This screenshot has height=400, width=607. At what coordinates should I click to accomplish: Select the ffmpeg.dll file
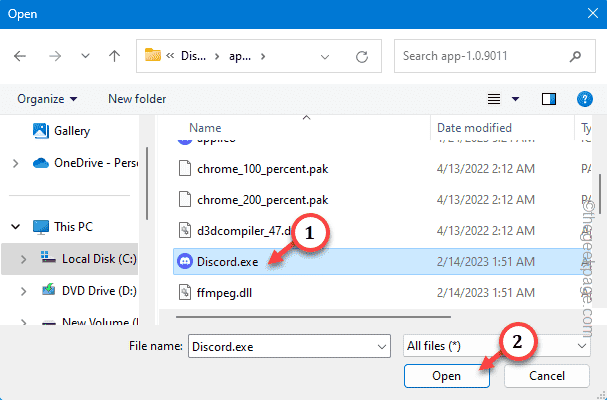point(225,293)
